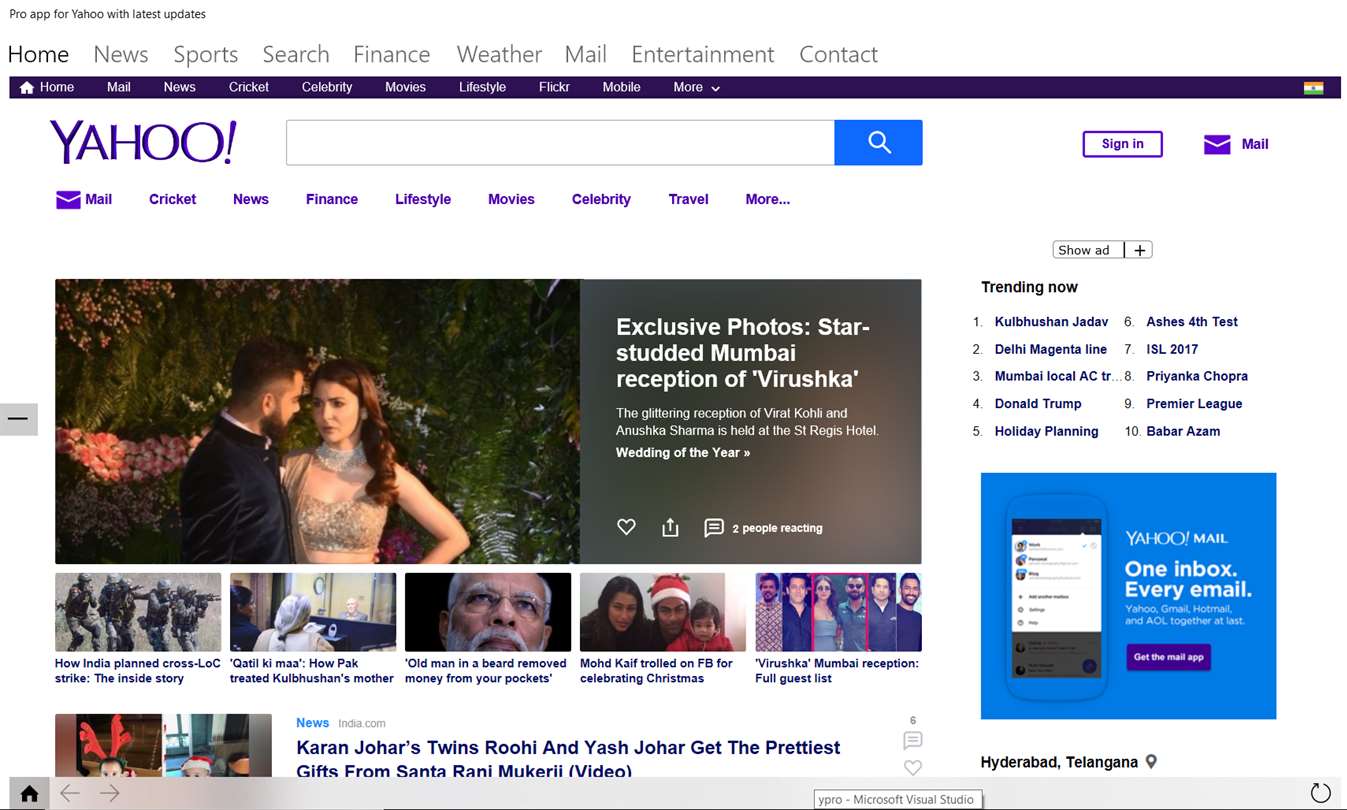The image size is (1347, 810).
Task: Click Mobile in the purple navigation bar
Action: [x=621, y=87]
